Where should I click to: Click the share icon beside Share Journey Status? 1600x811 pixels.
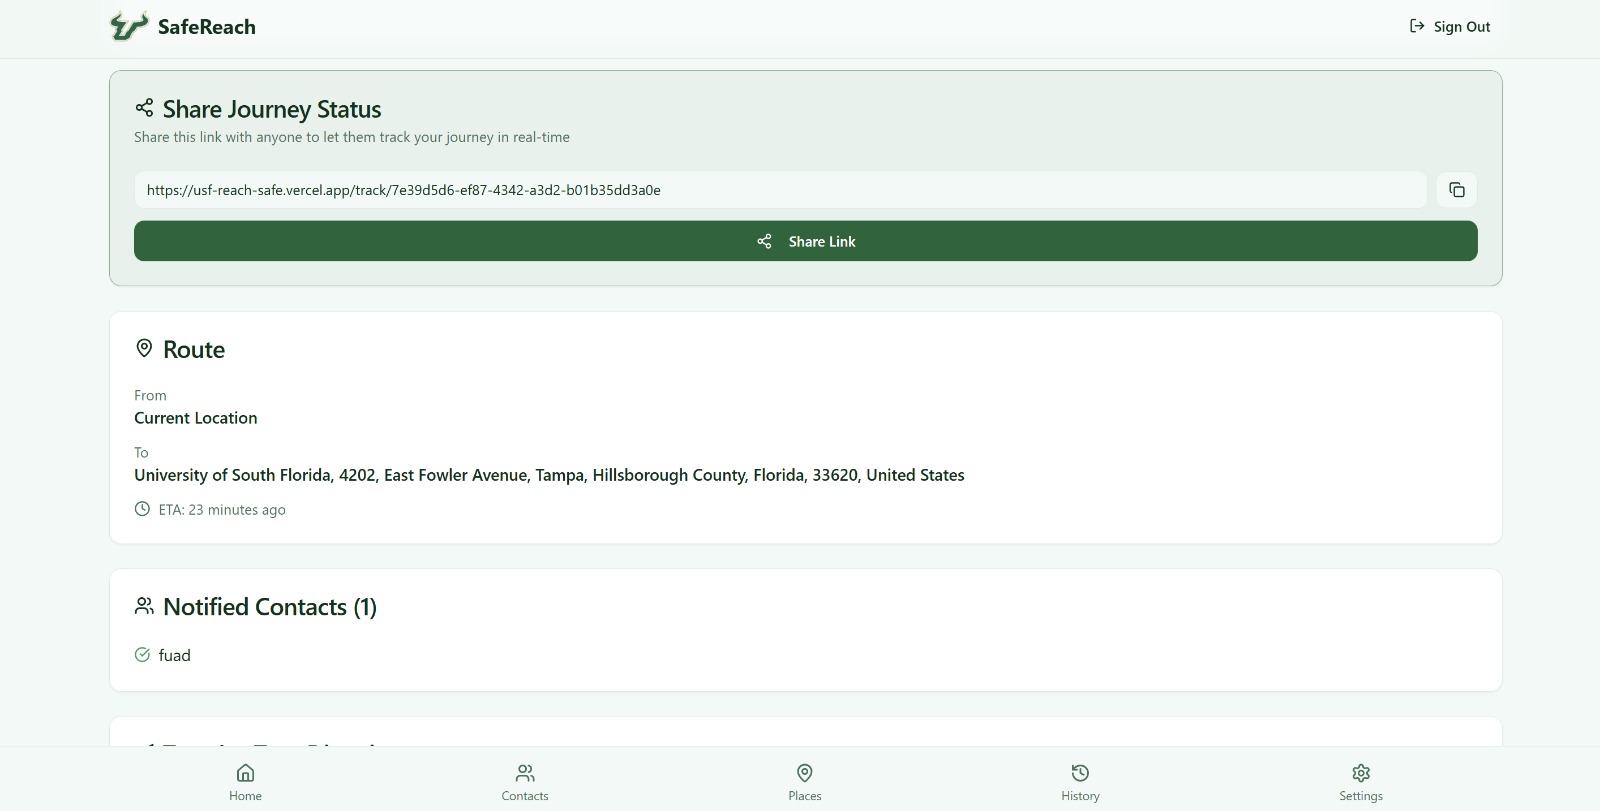pos(144,108)
